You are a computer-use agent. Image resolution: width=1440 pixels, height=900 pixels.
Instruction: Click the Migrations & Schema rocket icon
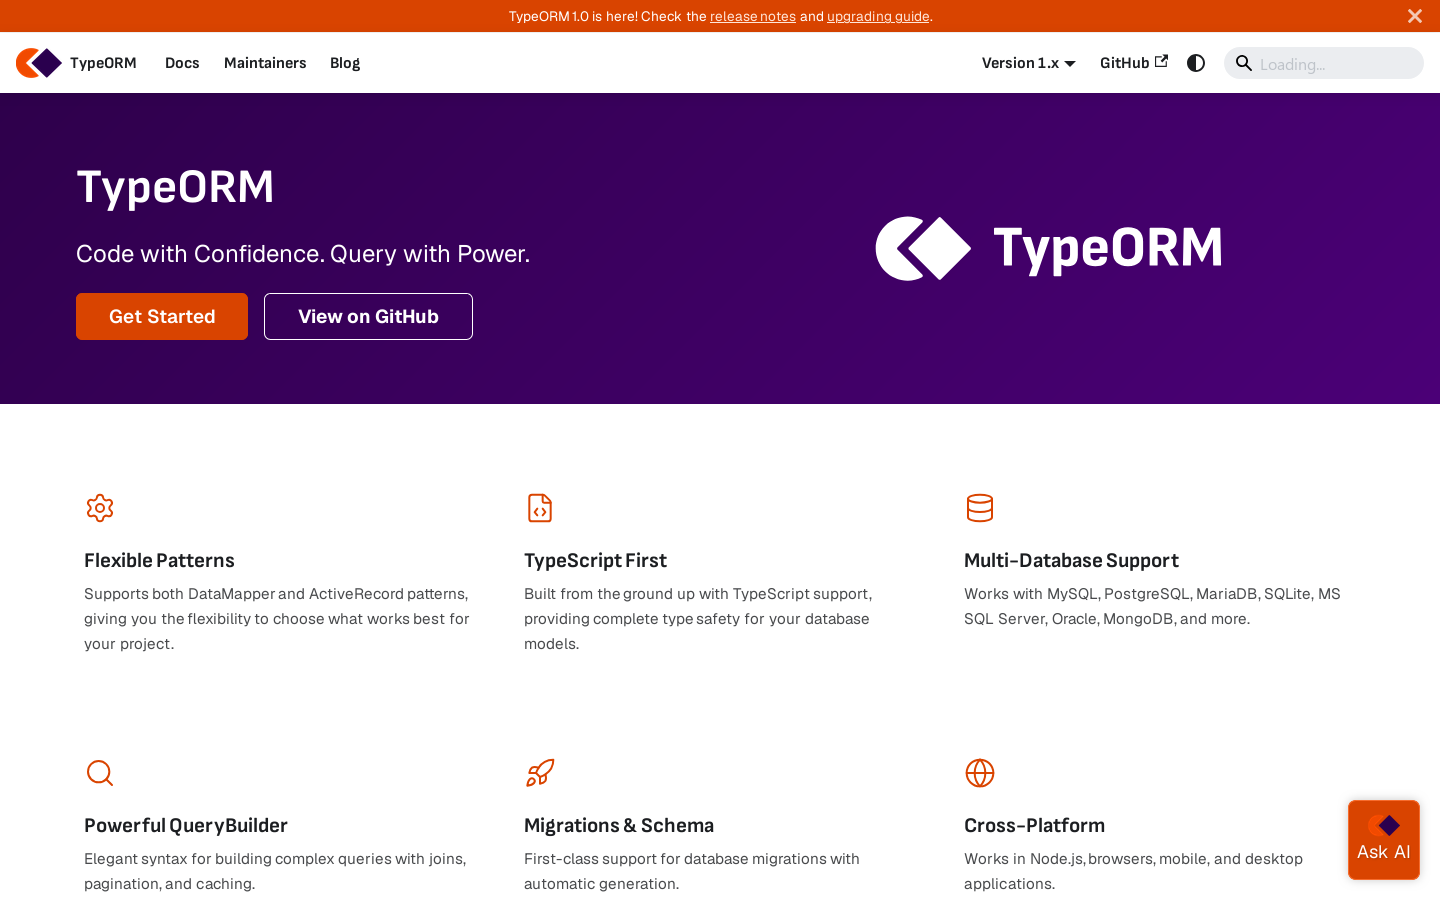point(540,773)
